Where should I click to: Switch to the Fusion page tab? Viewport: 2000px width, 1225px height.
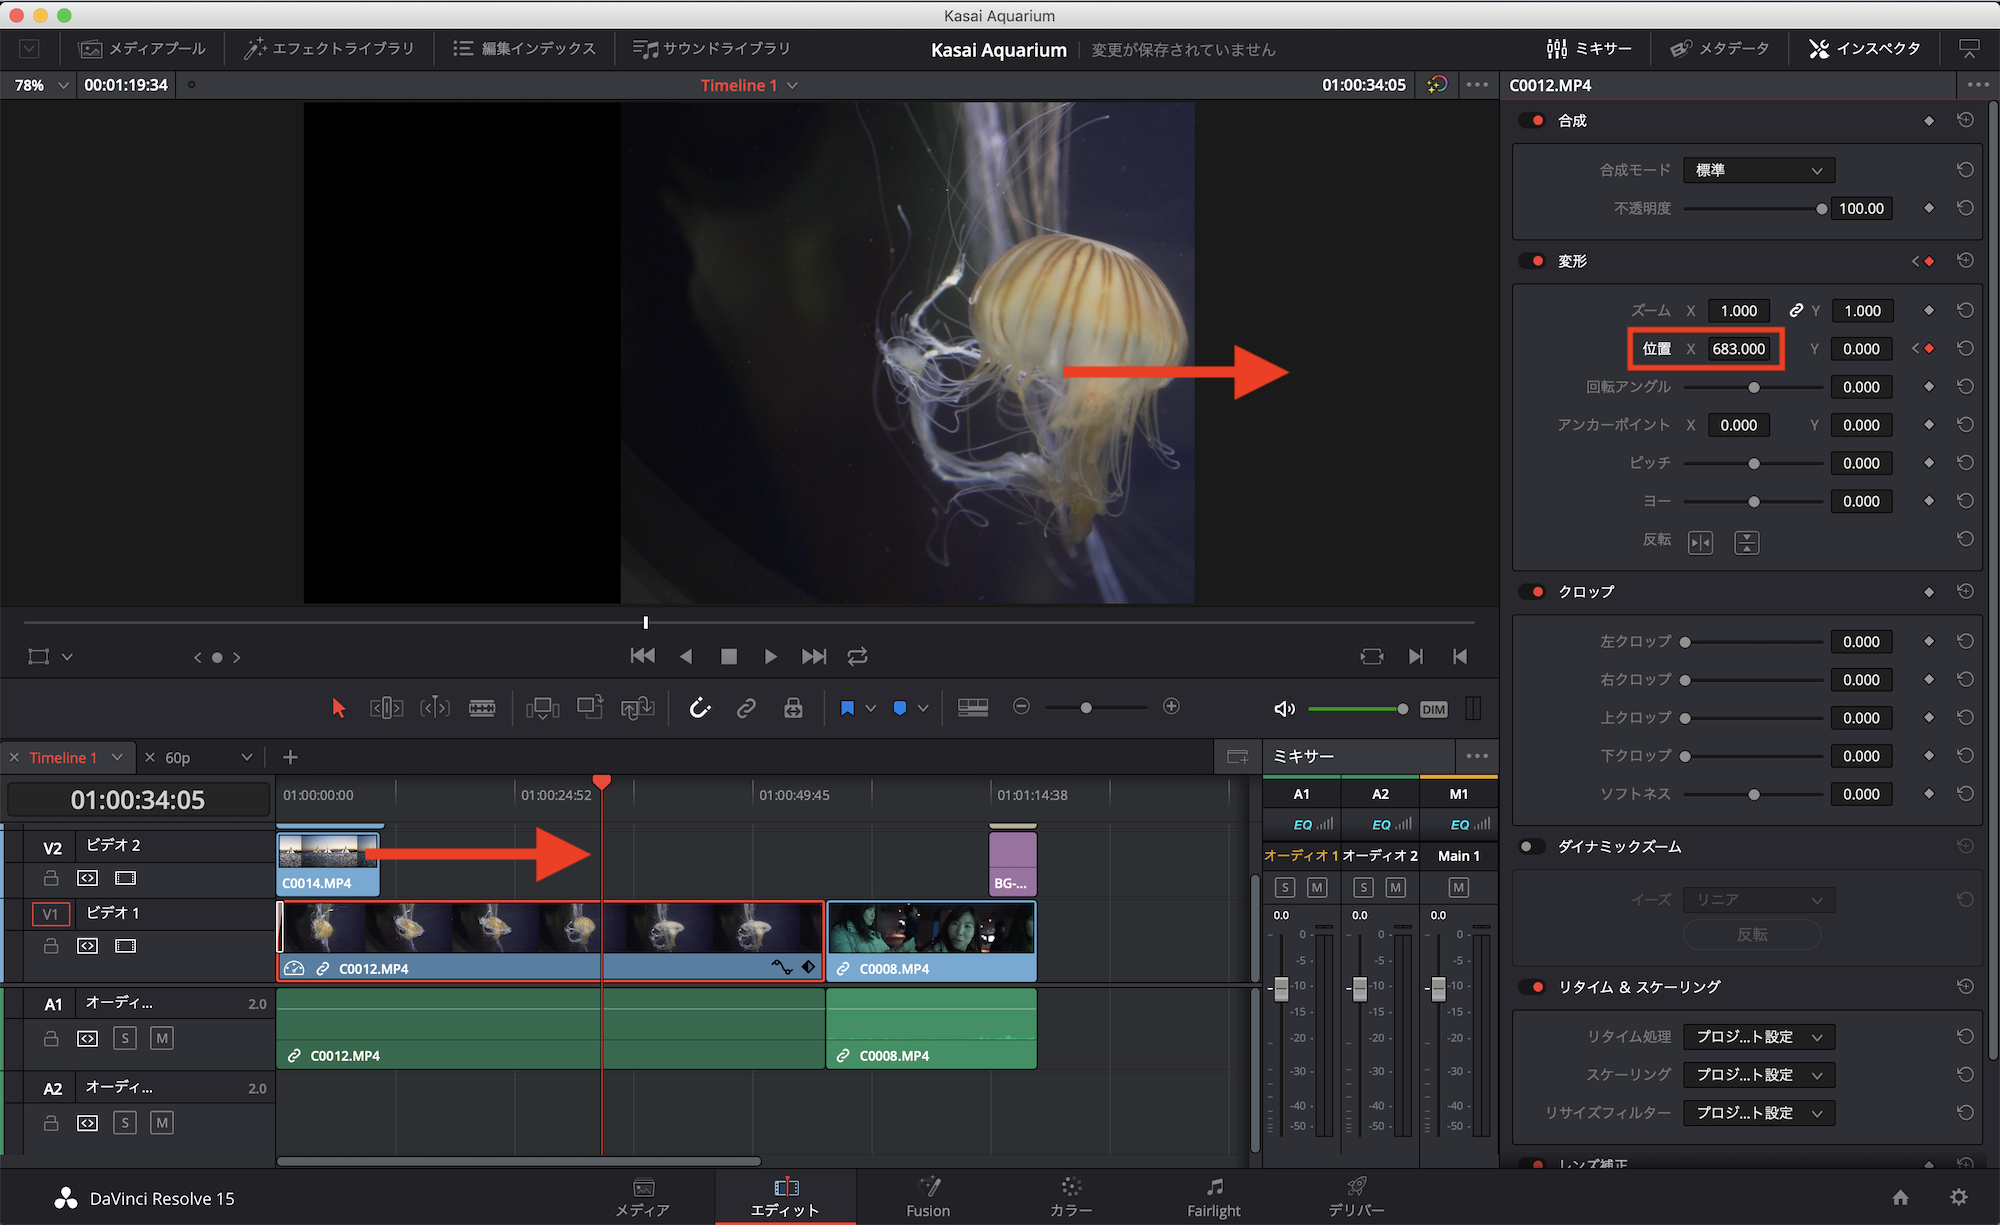[927, 1196]
